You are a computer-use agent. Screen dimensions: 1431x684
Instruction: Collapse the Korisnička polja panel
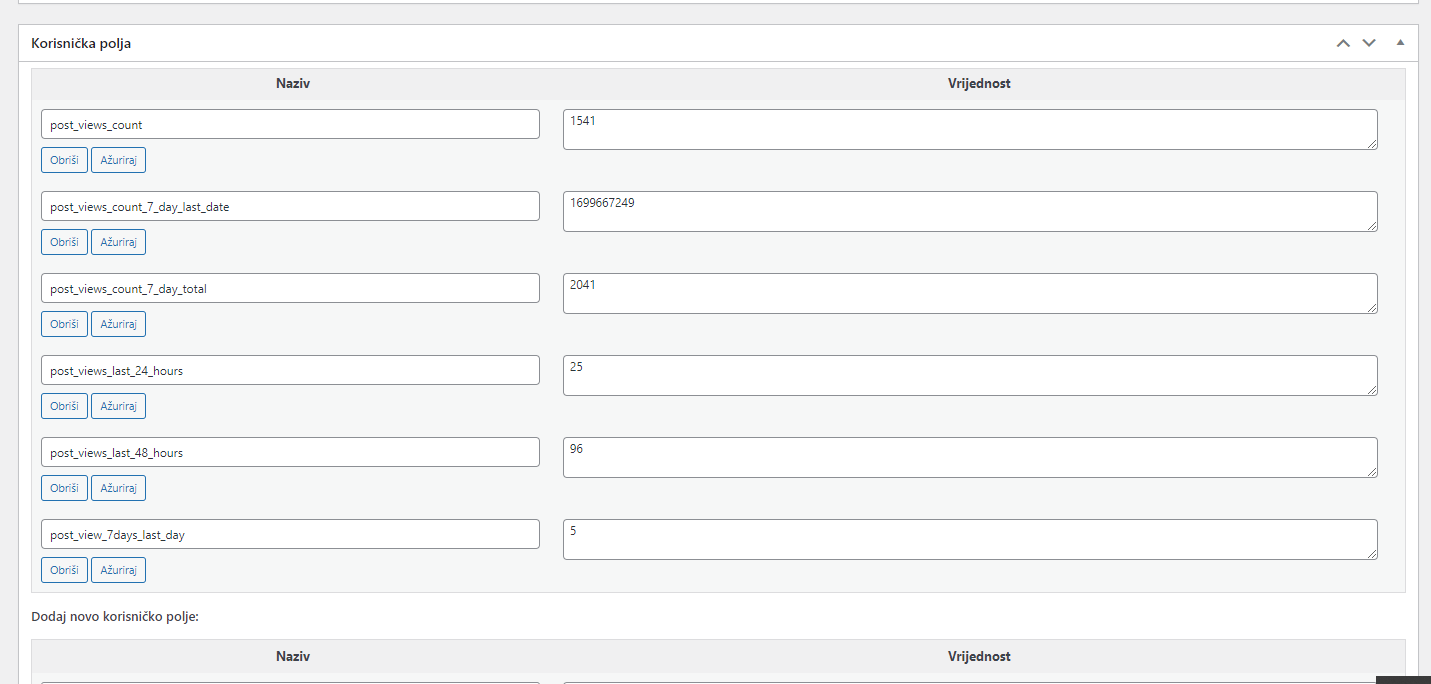1400,43
